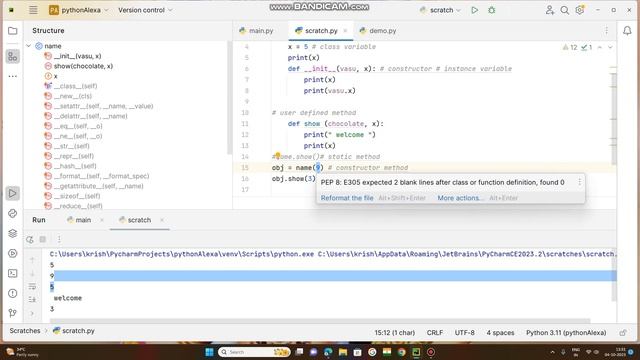Stop the running process
The width and height of the screenshot is (640, 360).
(43, 240)
